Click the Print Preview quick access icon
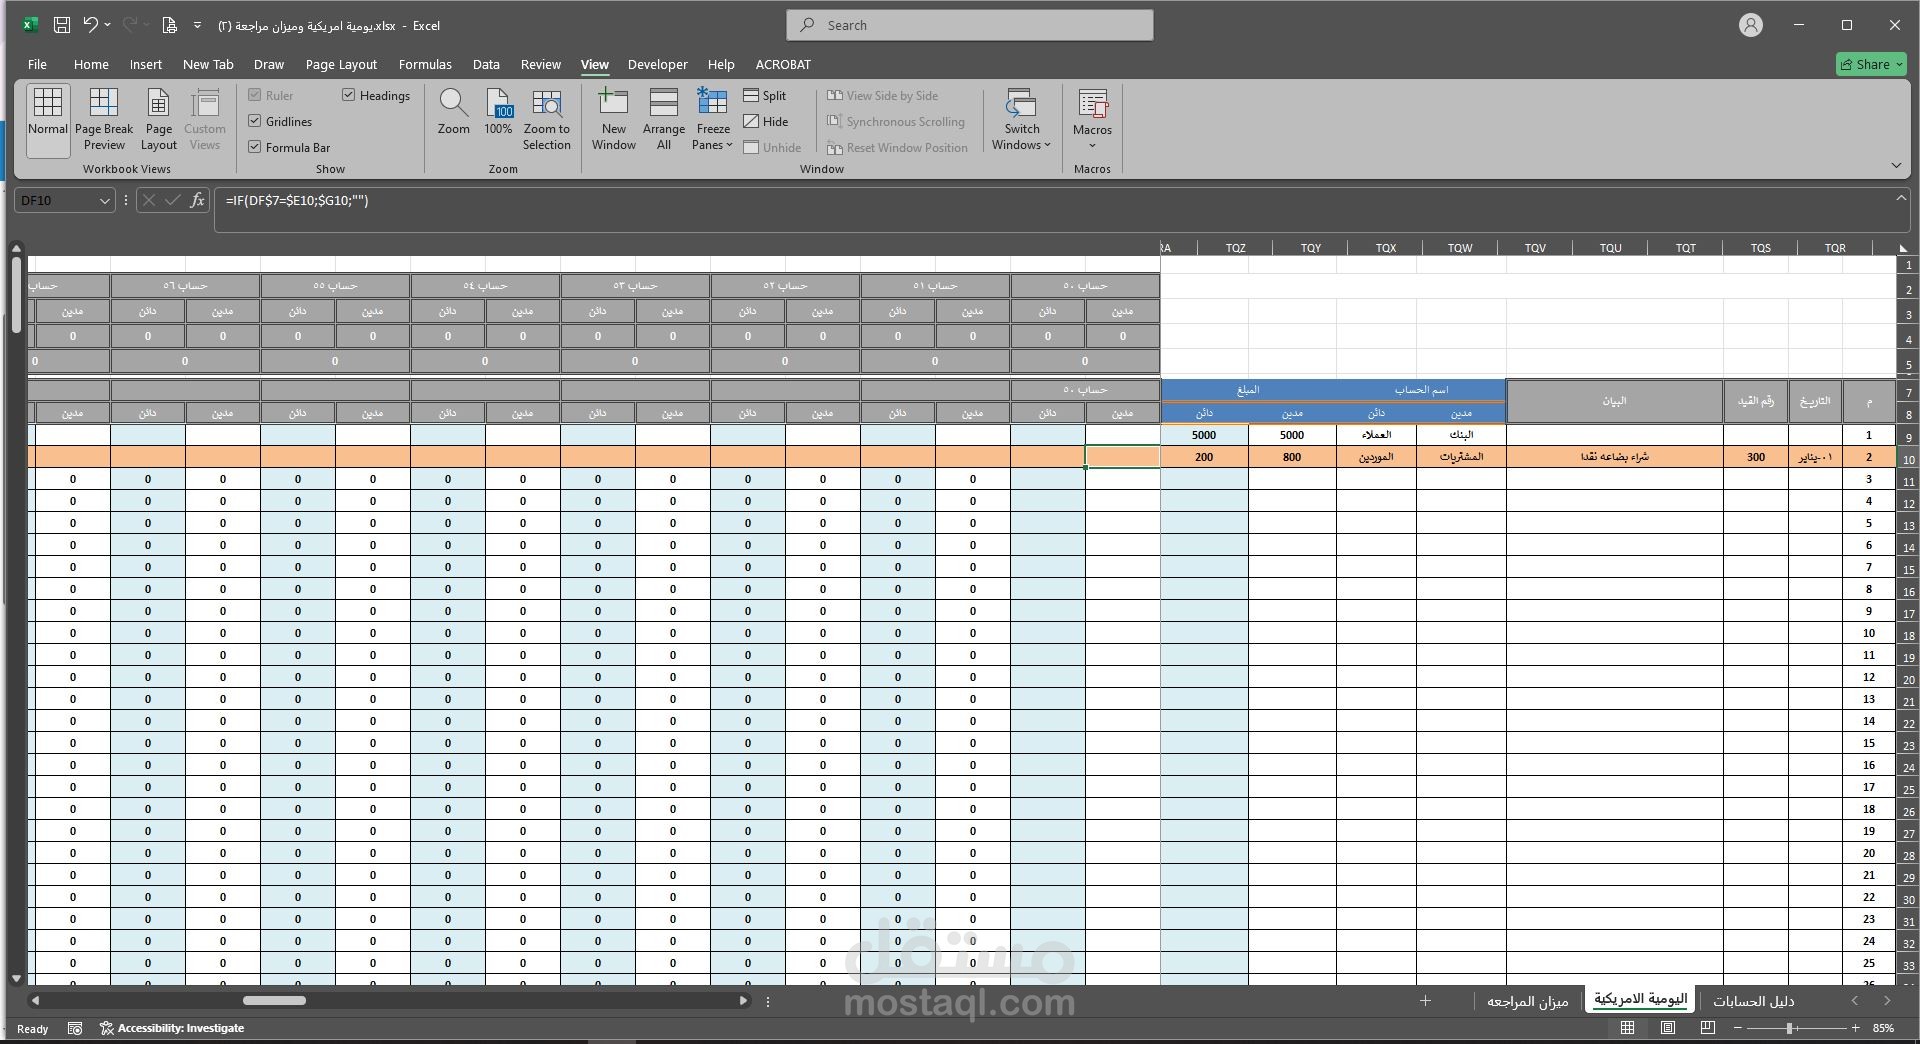The image size is (1920, 1044). [169, 25]
